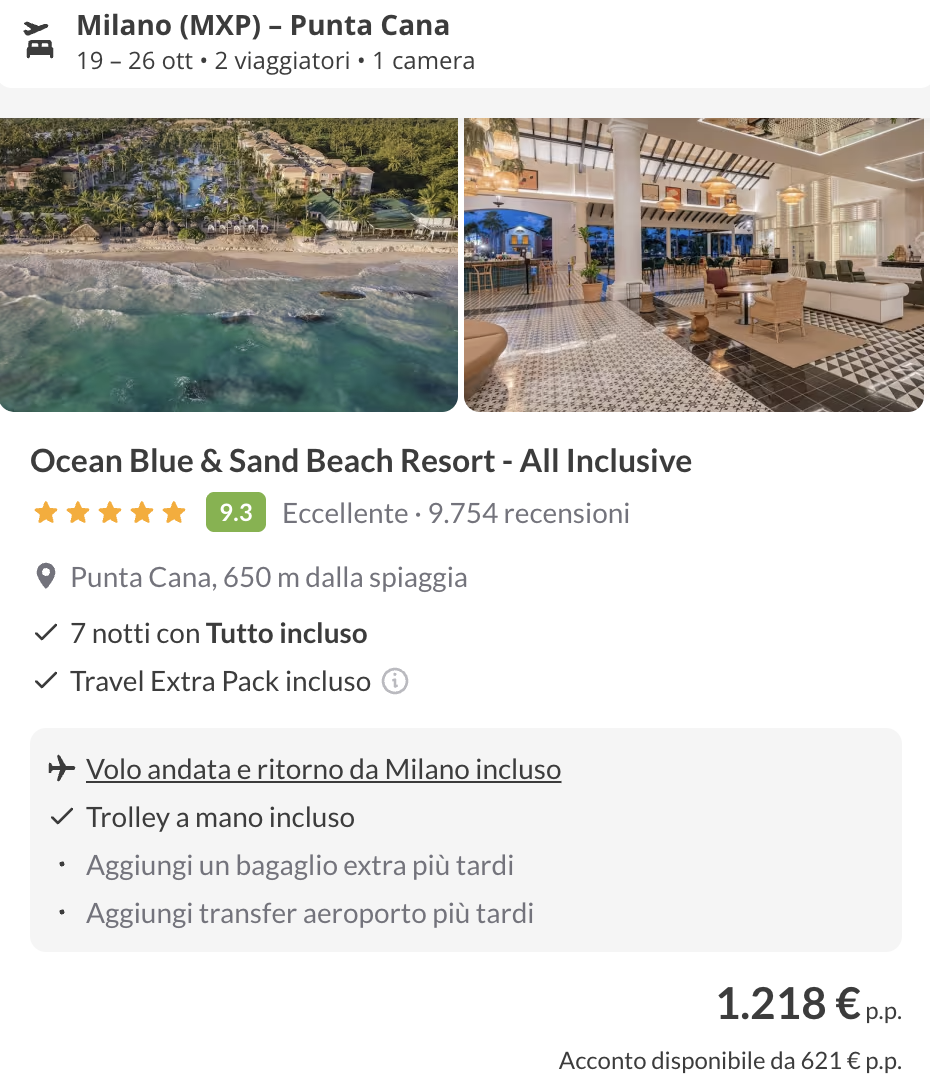
Task: Open the 9.754 recensioni reviews text
Action: pyautogui.click(x=529, y=513)
